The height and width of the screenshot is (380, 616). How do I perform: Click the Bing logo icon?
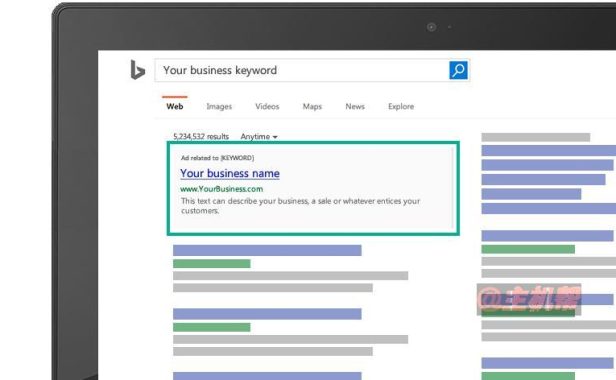point(138,70)
